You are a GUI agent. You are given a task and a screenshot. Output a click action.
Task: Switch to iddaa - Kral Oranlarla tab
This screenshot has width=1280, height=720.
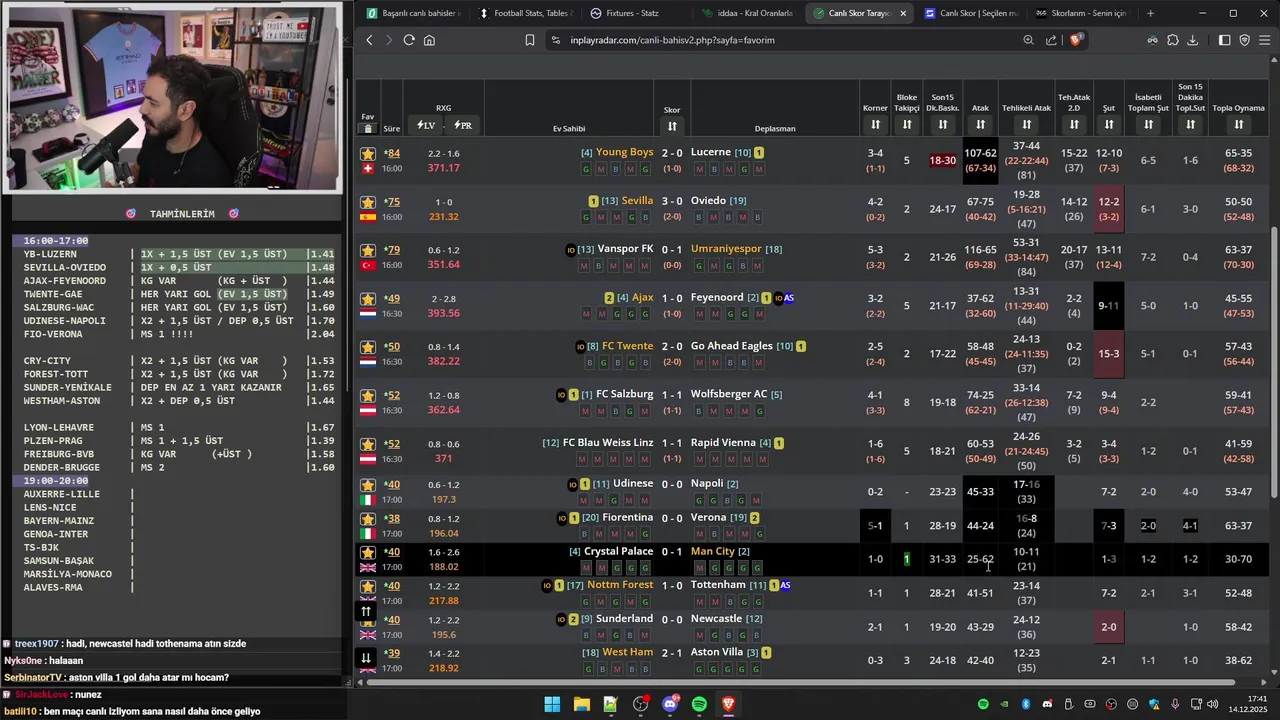pyautogui.click(x=749, y=13)
